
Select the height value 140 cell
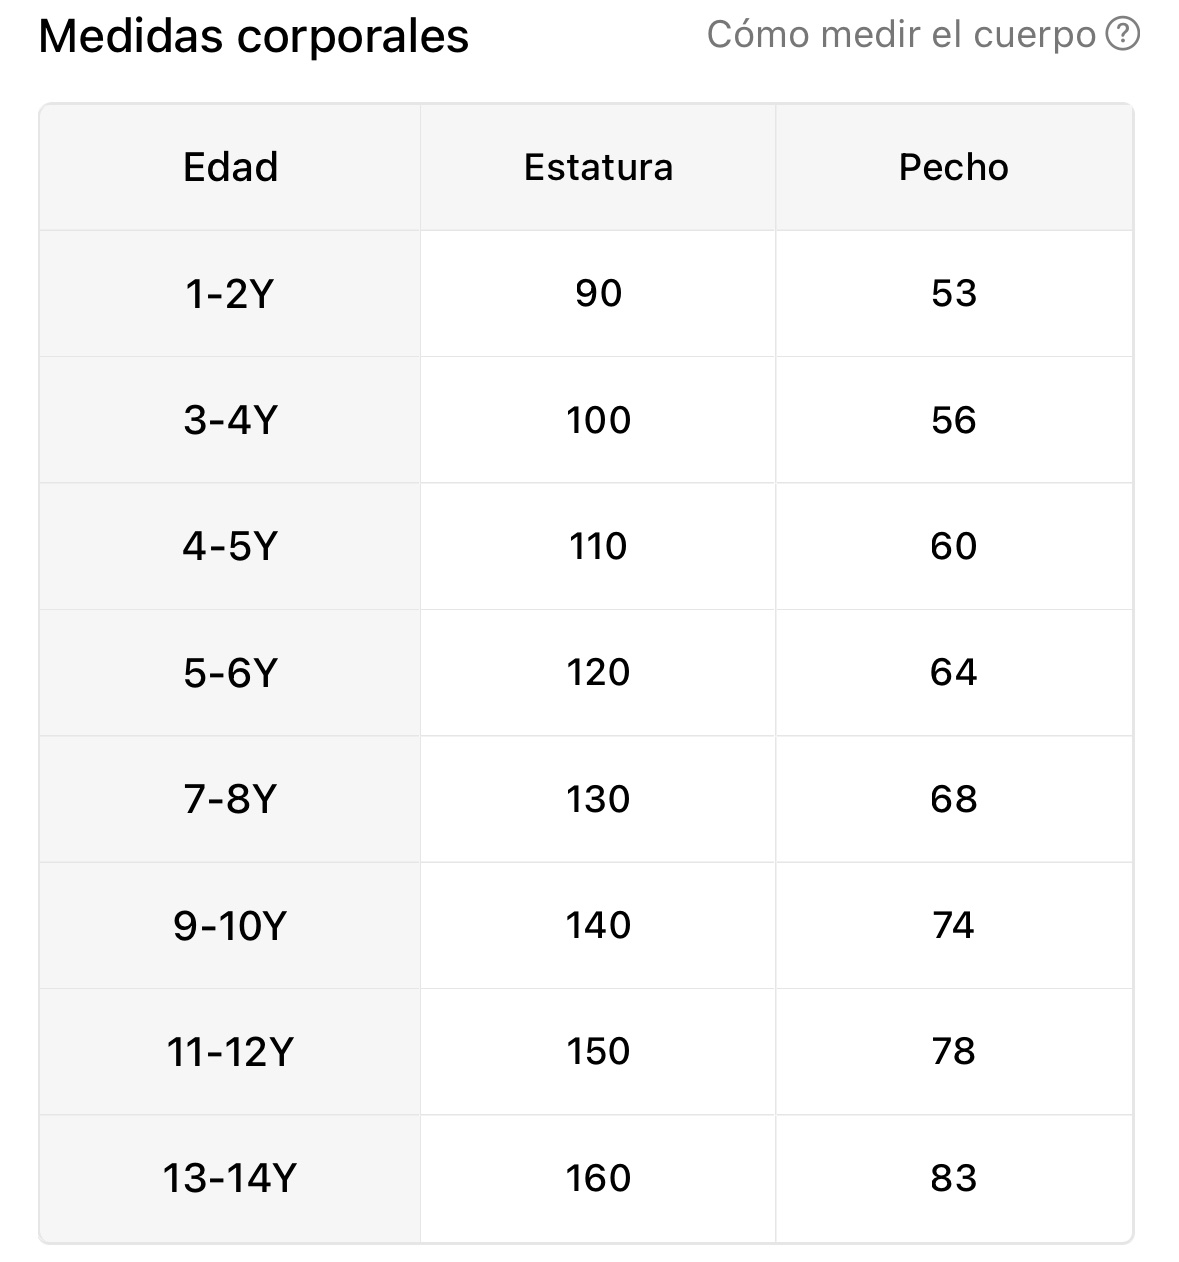click(598, 926)
